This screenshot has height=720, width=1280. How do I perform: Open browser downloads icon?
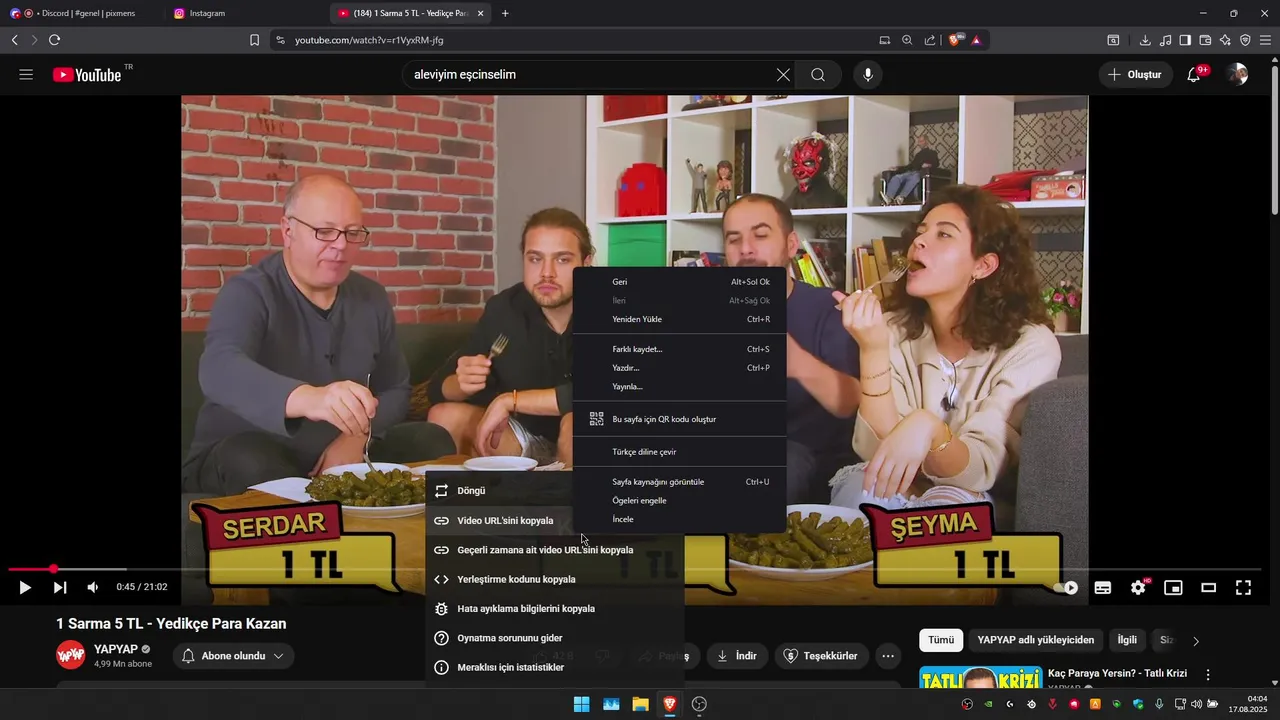[1145, 40]
